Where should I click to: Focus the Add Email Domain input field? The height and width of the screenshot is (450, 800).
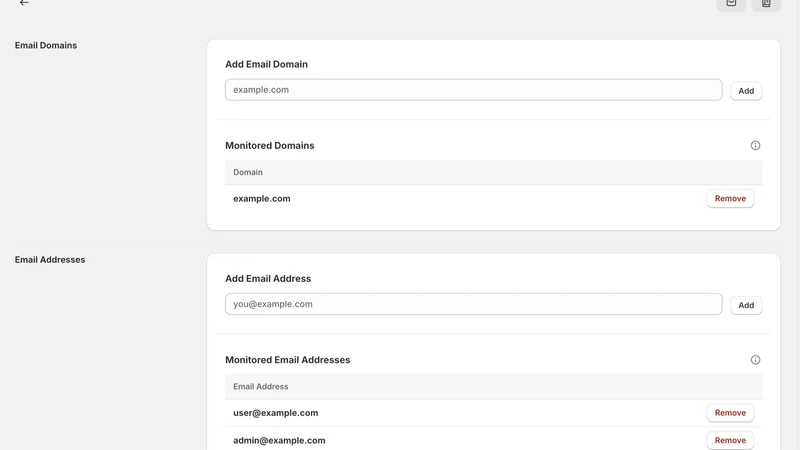[473, 90]
